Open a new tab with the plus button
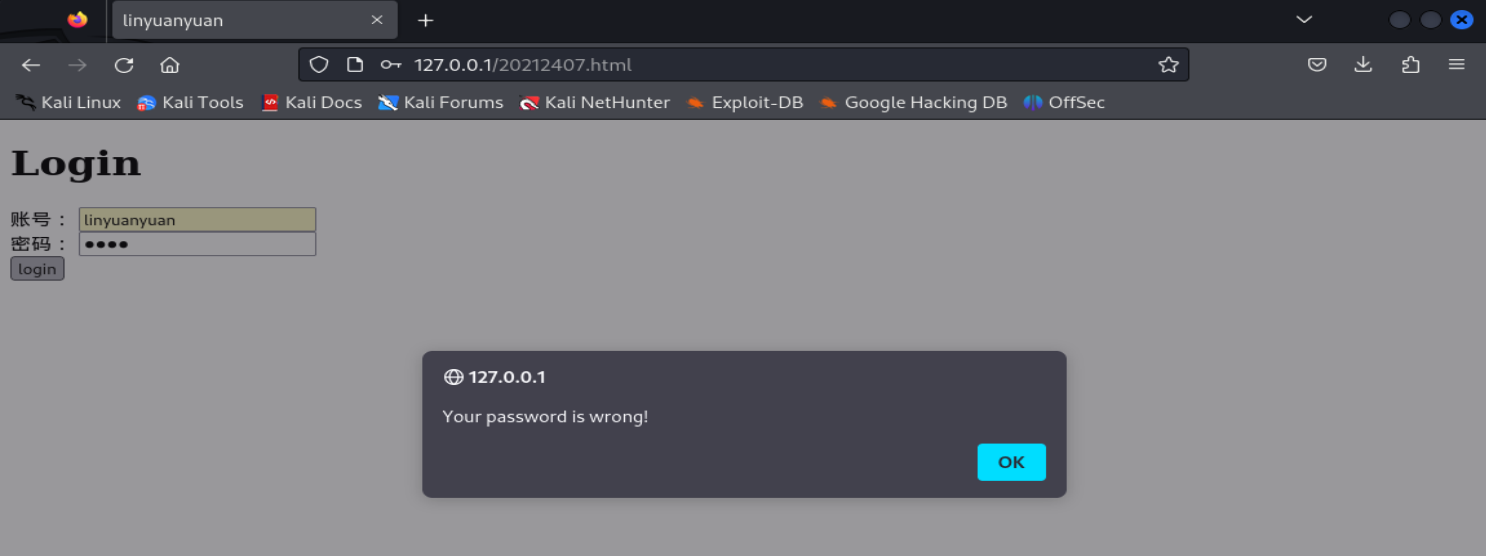 [426, 20]
